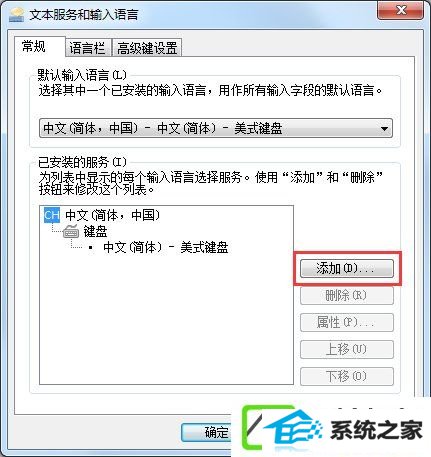Open the default input language dropdown arrow
The height and width of the screenshot is (457, 431).
point(384,128)
